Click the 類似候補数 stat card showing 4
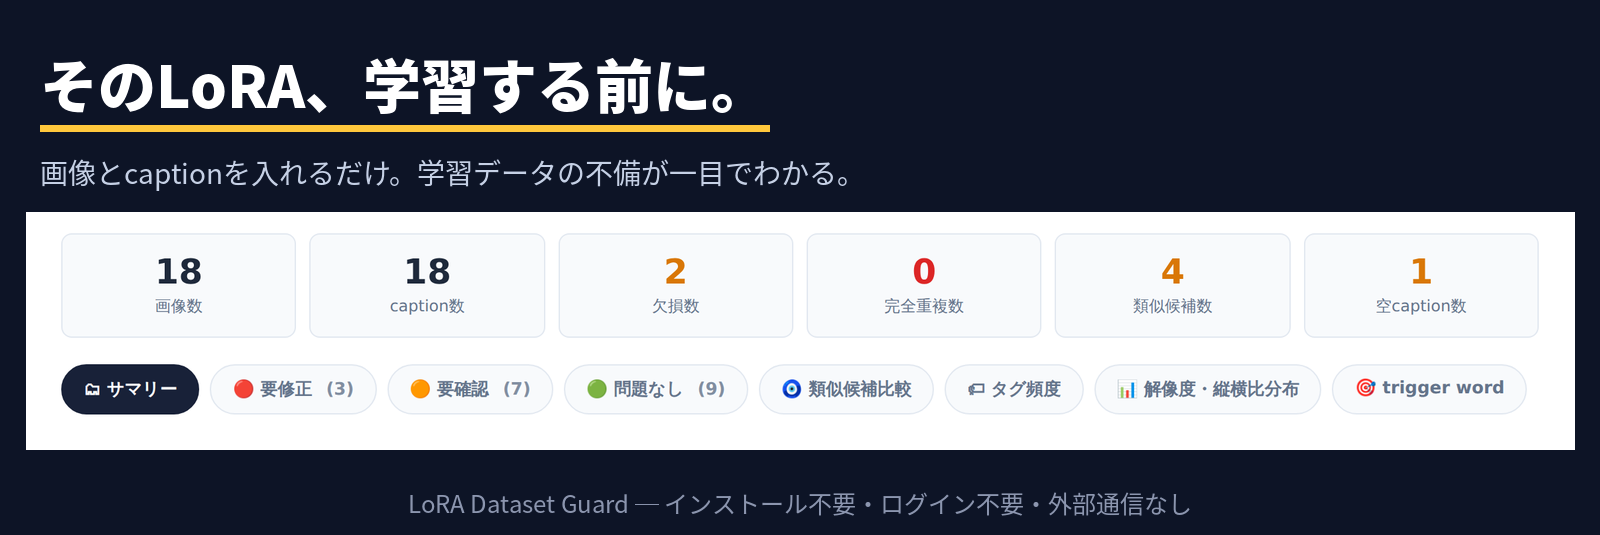 [x=1172, y=286]
